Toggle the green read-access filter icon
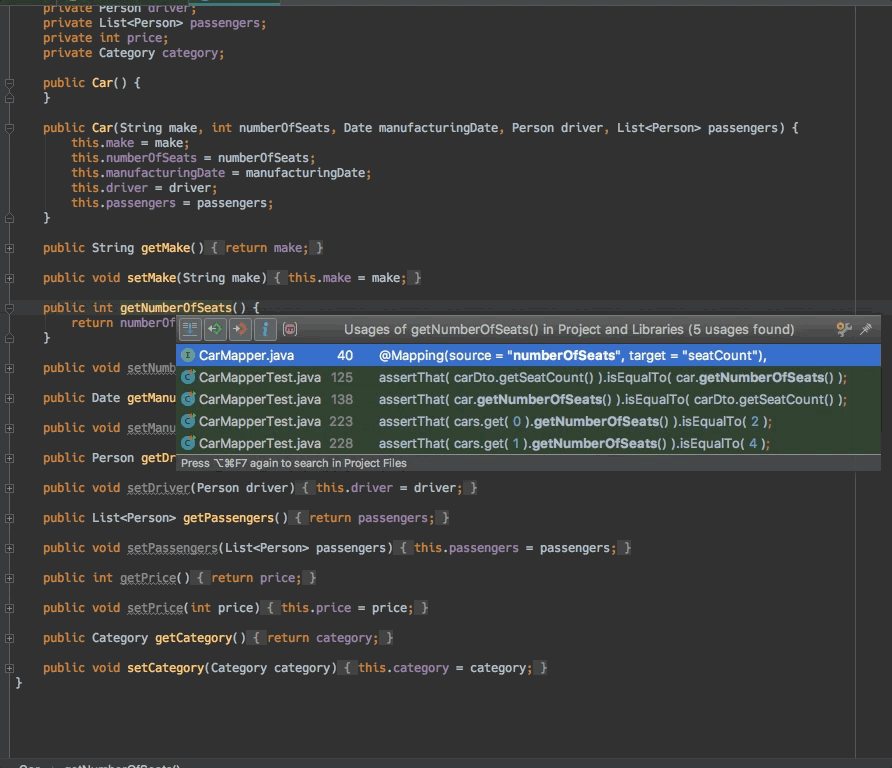The height and width of the screenshot is (768, 892). (213, 328)
